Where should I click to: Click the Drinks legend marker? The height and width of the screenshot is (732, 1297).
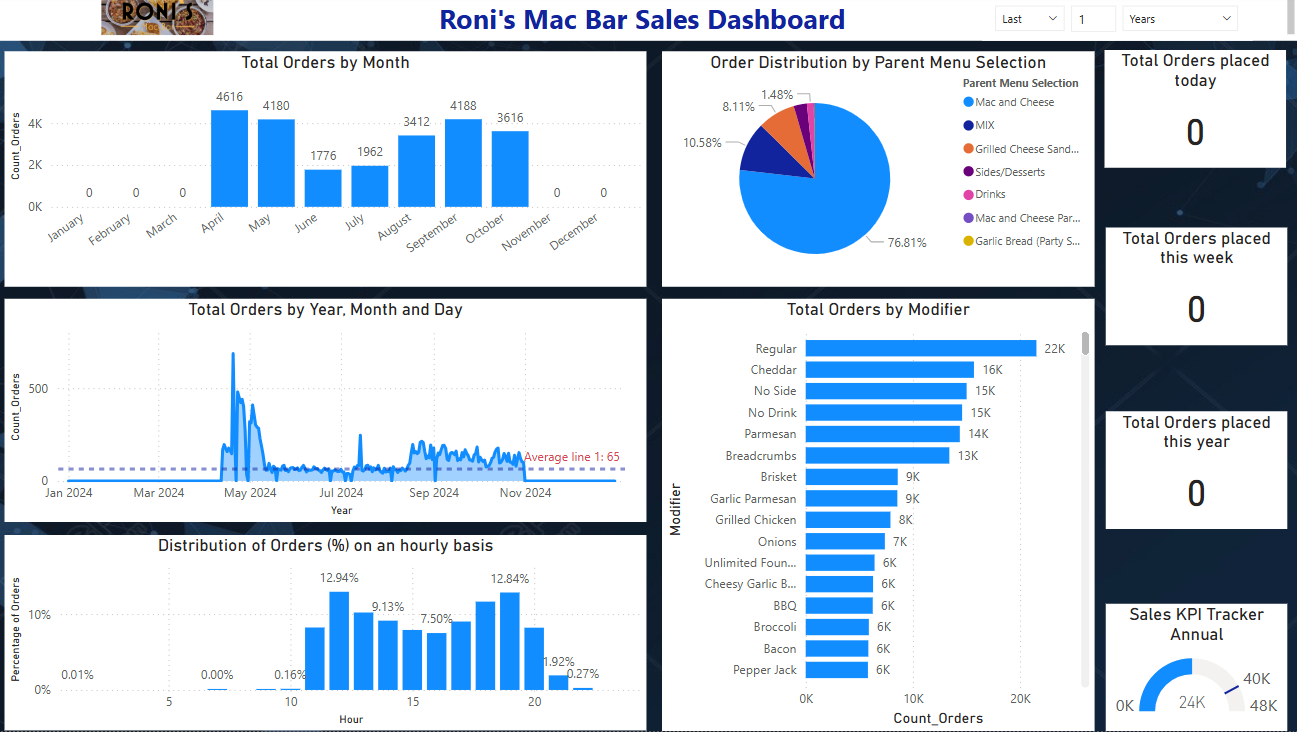968,194
